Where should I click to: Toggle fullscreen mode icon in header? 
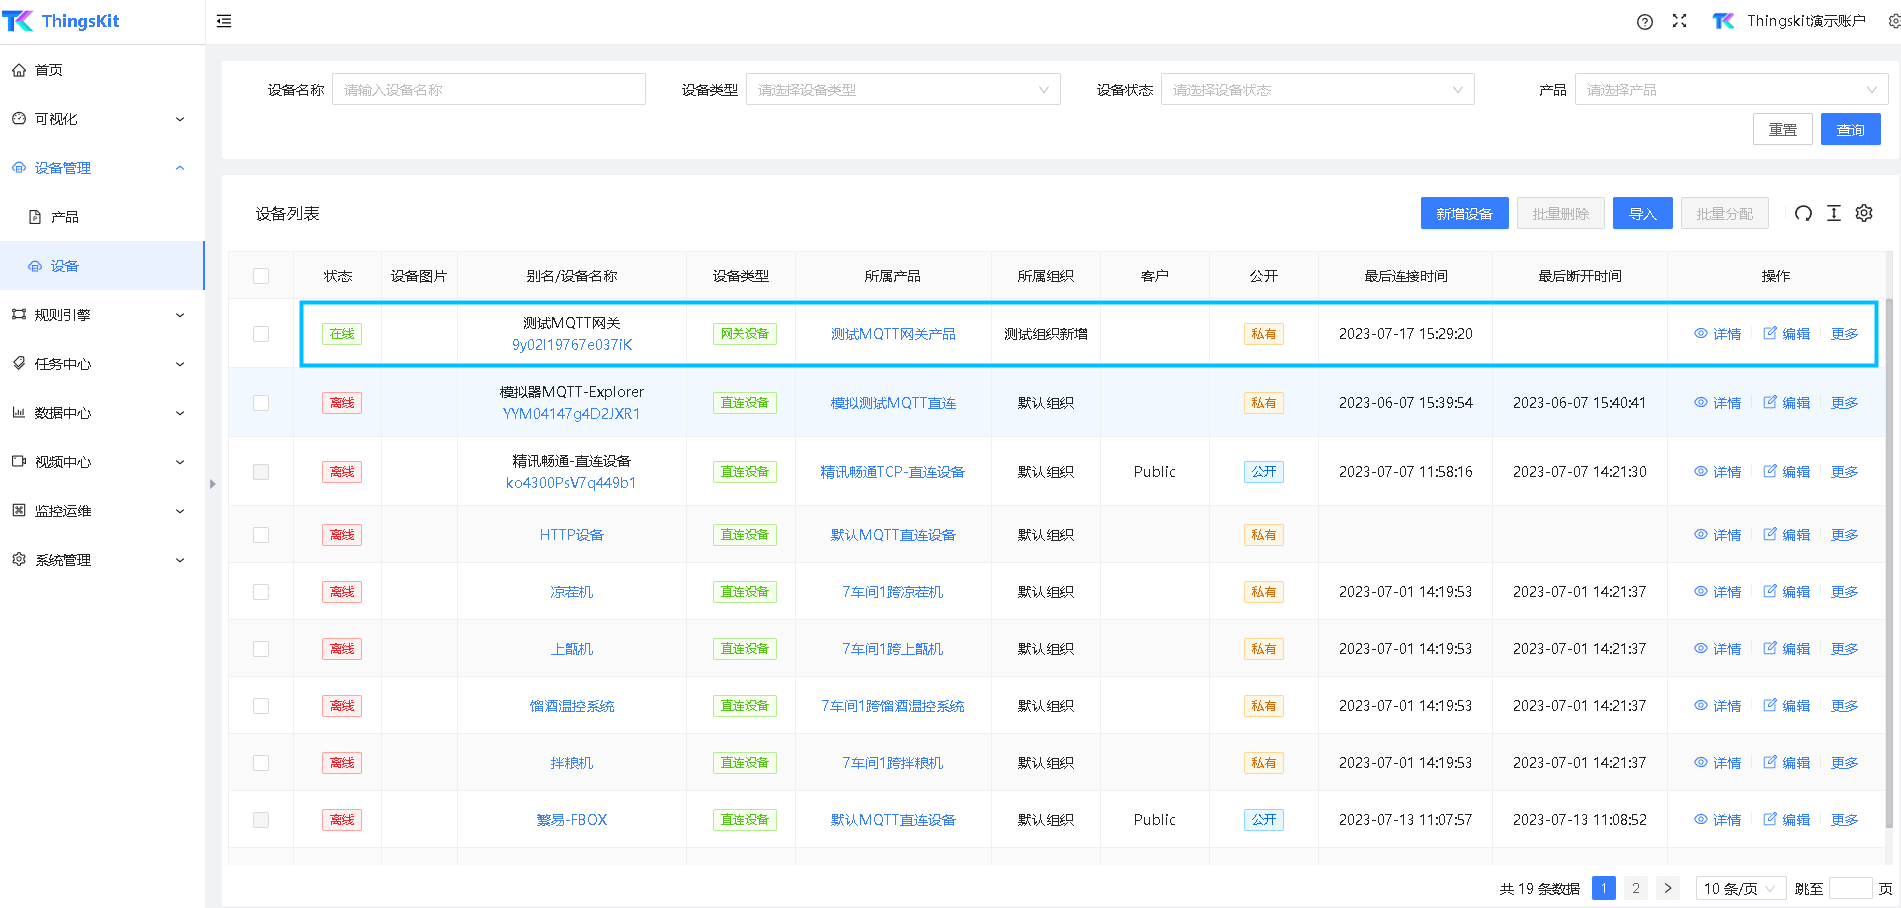pyautogui.click(x=1679, y=21)
